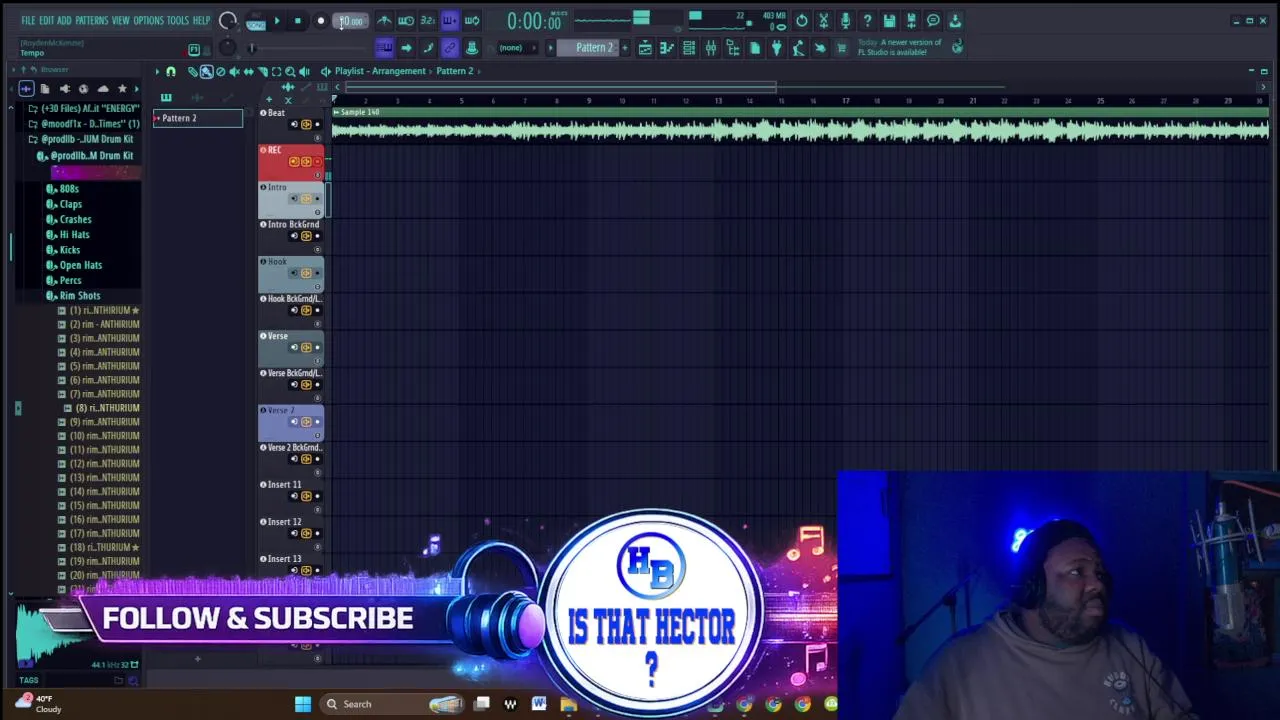The height and width of the screenshot is (720, 1280).
Task: Click the question mark help icon
Action: point(867,20)
